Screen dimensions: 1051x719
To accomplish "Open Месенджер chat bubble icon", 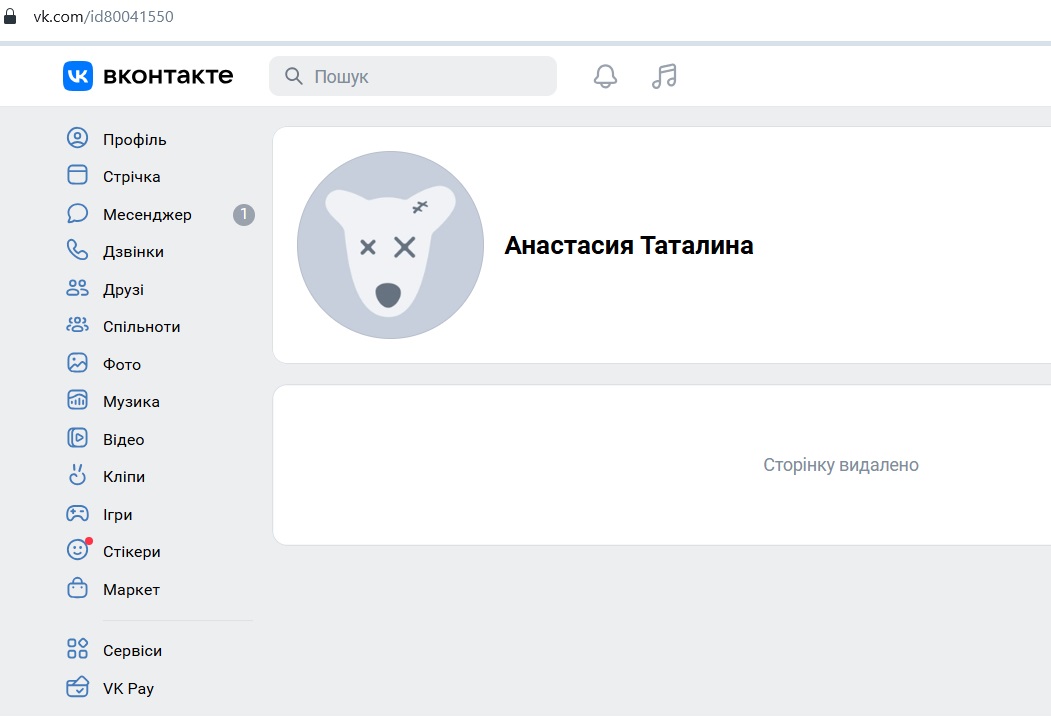I will pyautogui.click(x=78, y=214).
